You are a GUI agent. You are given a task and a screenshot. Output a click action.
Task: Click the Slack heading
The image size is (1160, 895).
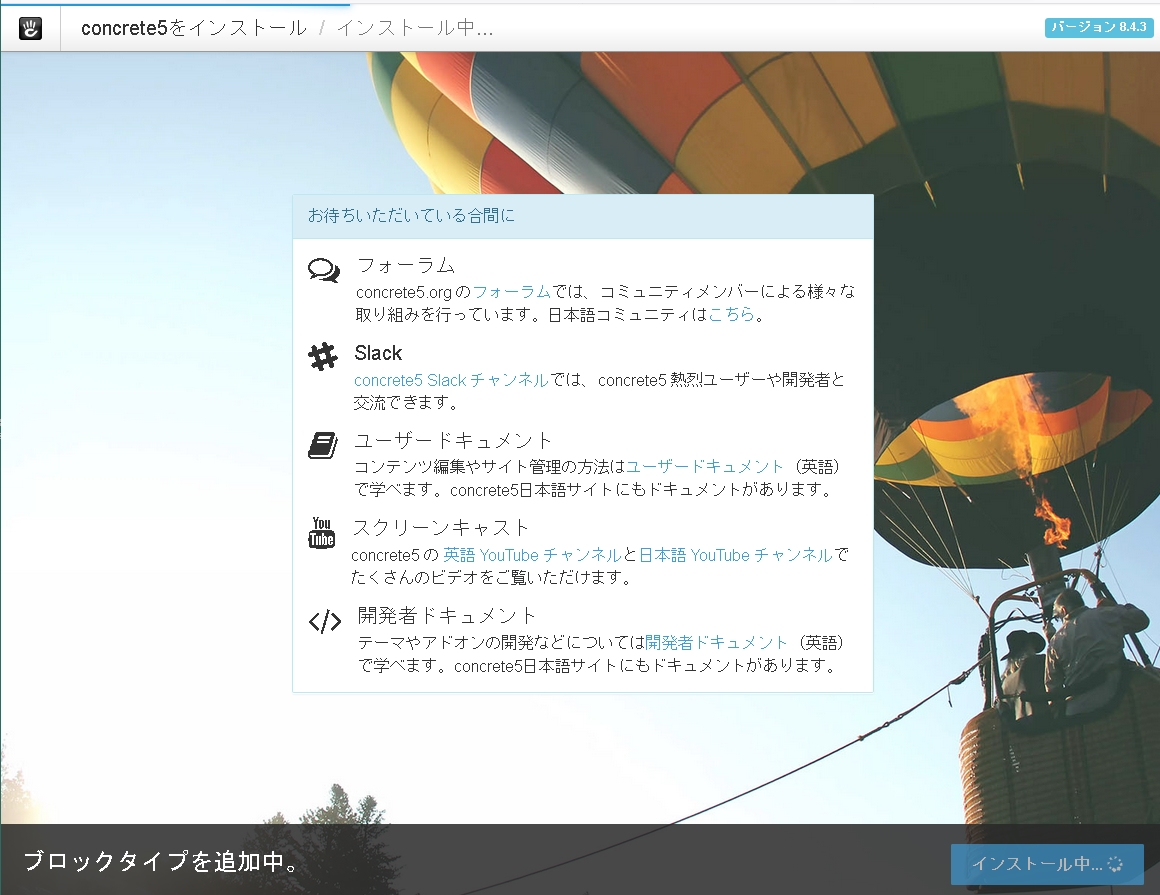pyautogui.click(x=378, y=353)
